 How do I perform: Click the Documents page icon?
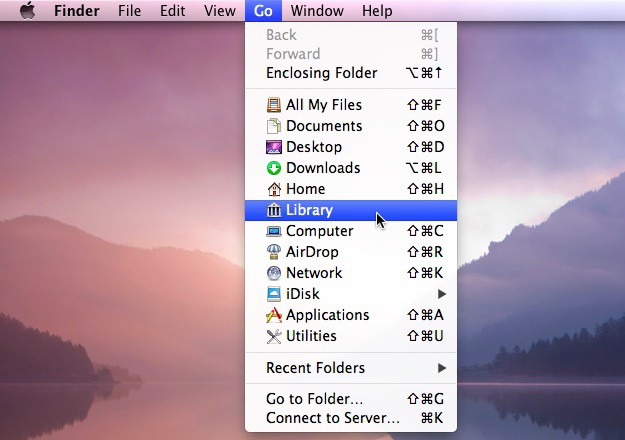(274, 126)
